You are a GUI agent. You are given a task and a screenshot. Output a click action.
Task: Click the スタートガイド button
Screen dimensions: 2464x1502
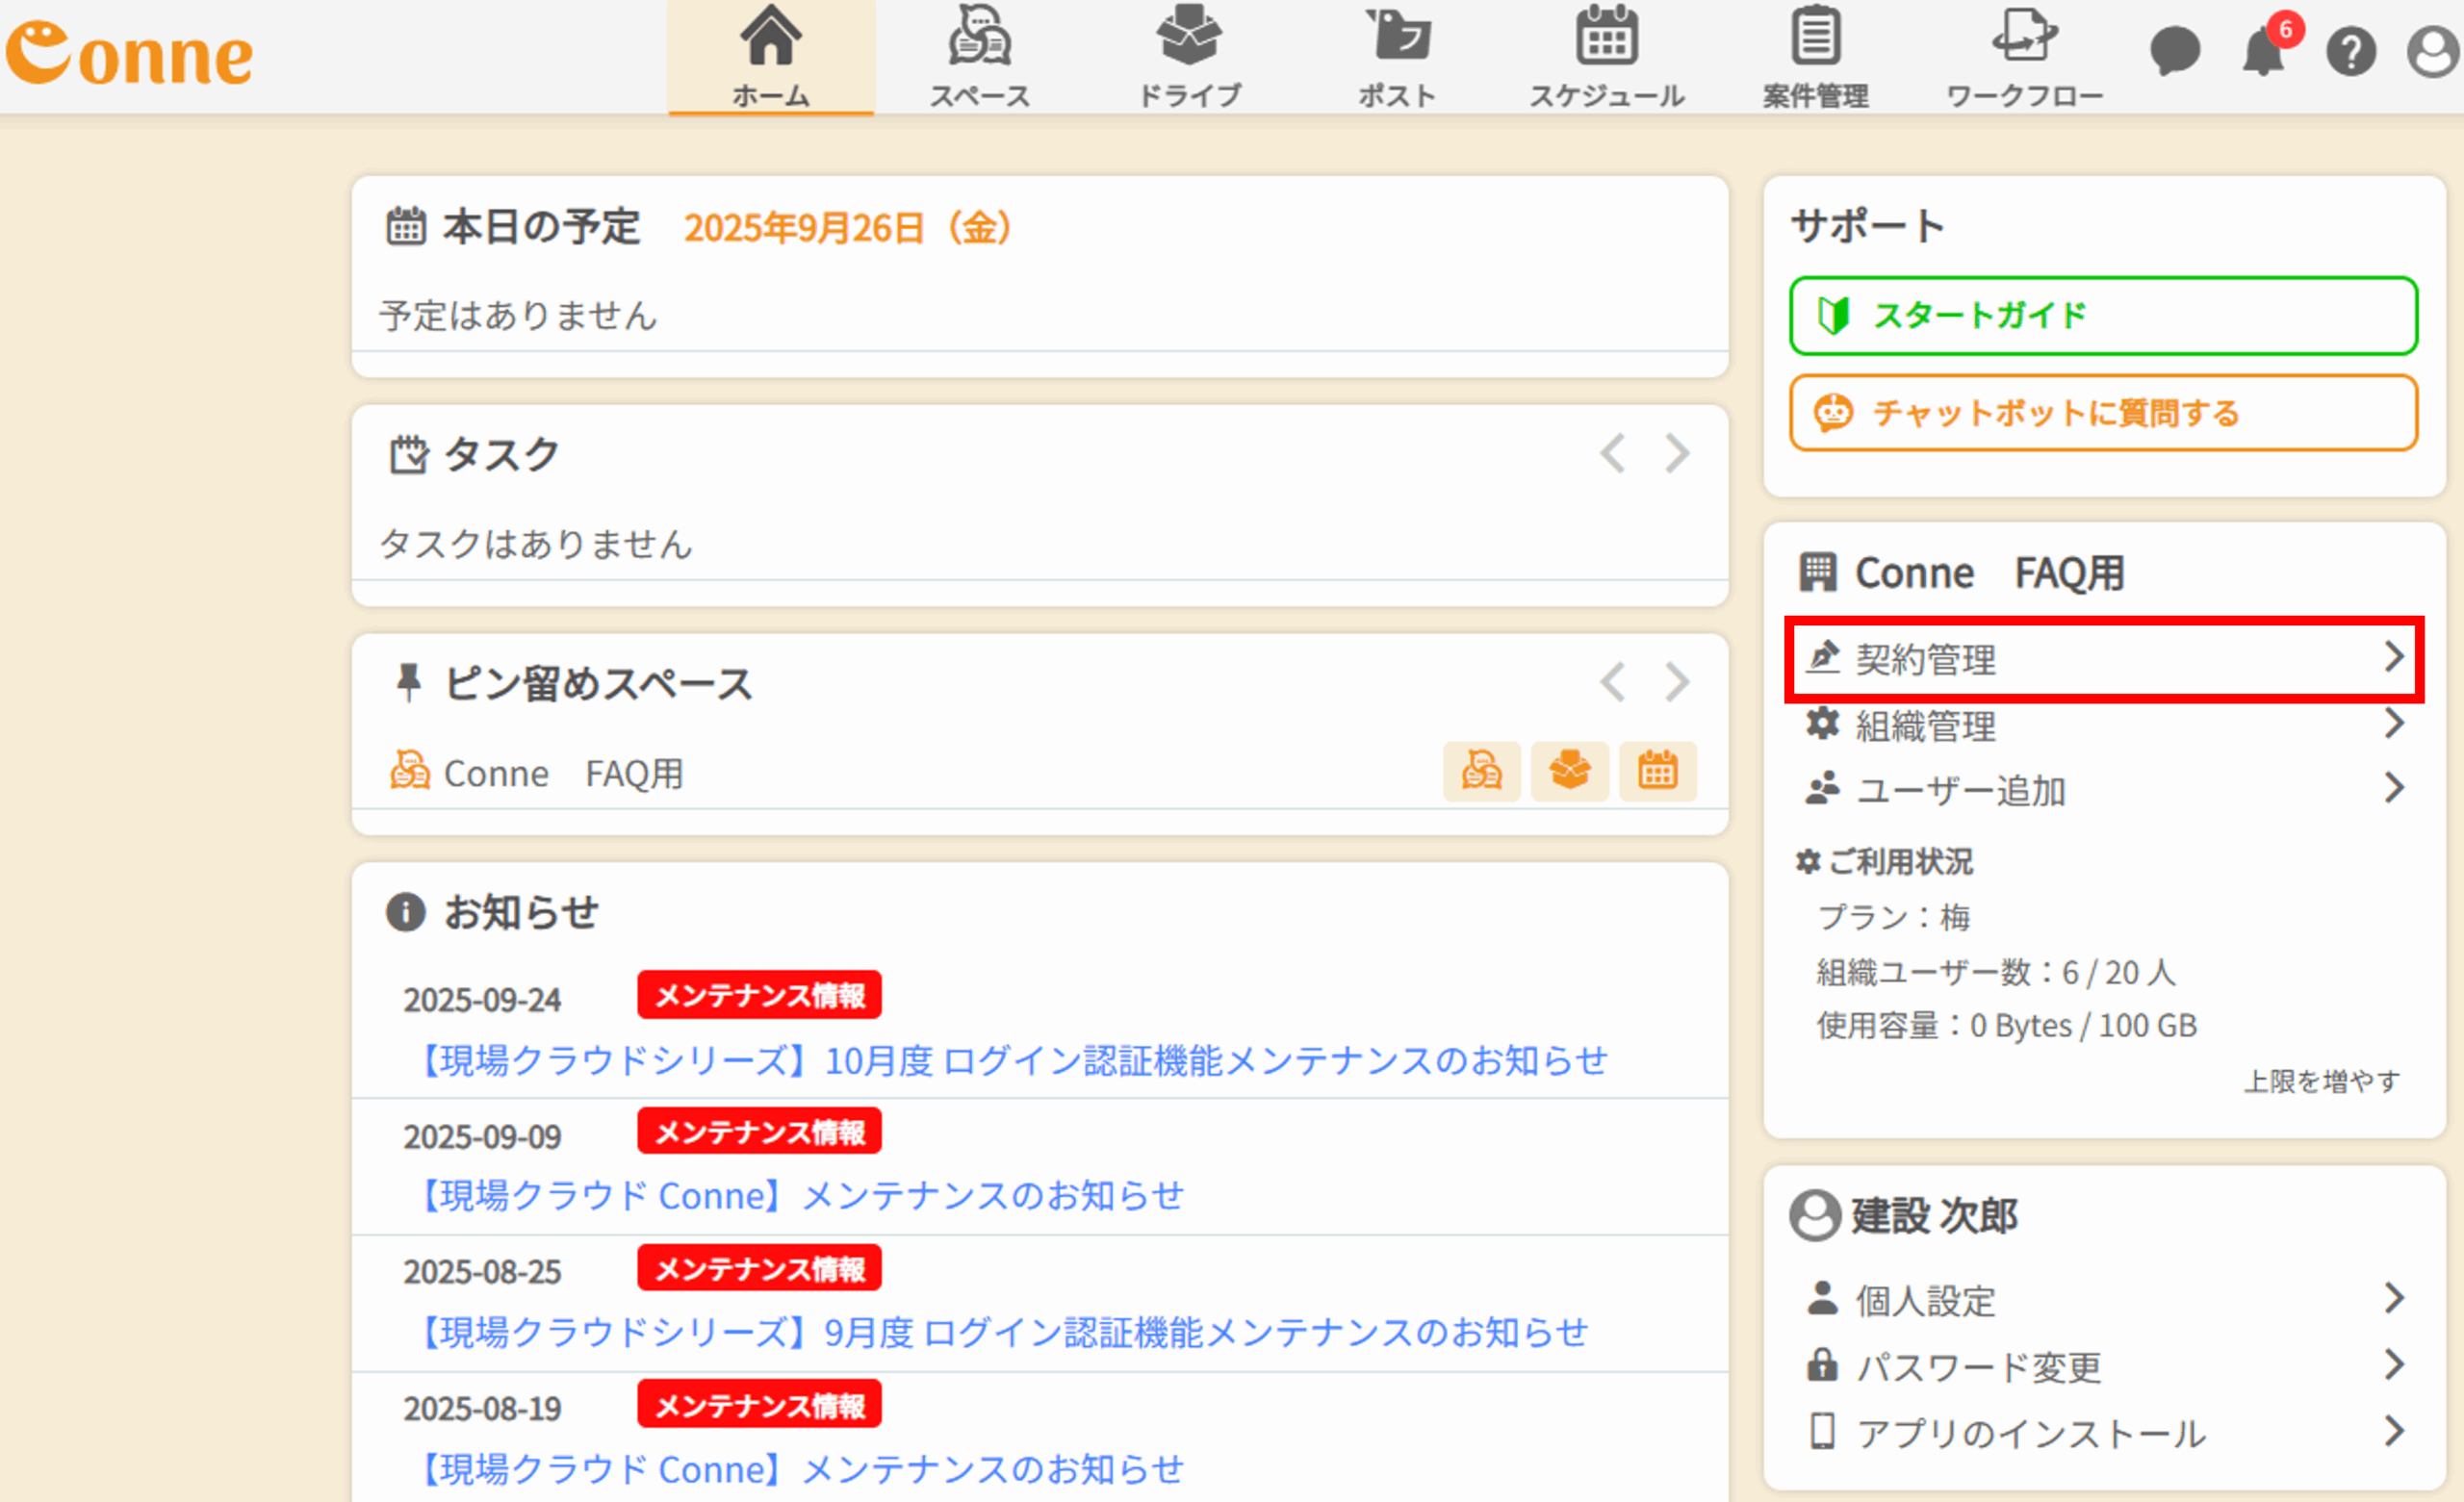2102,316
